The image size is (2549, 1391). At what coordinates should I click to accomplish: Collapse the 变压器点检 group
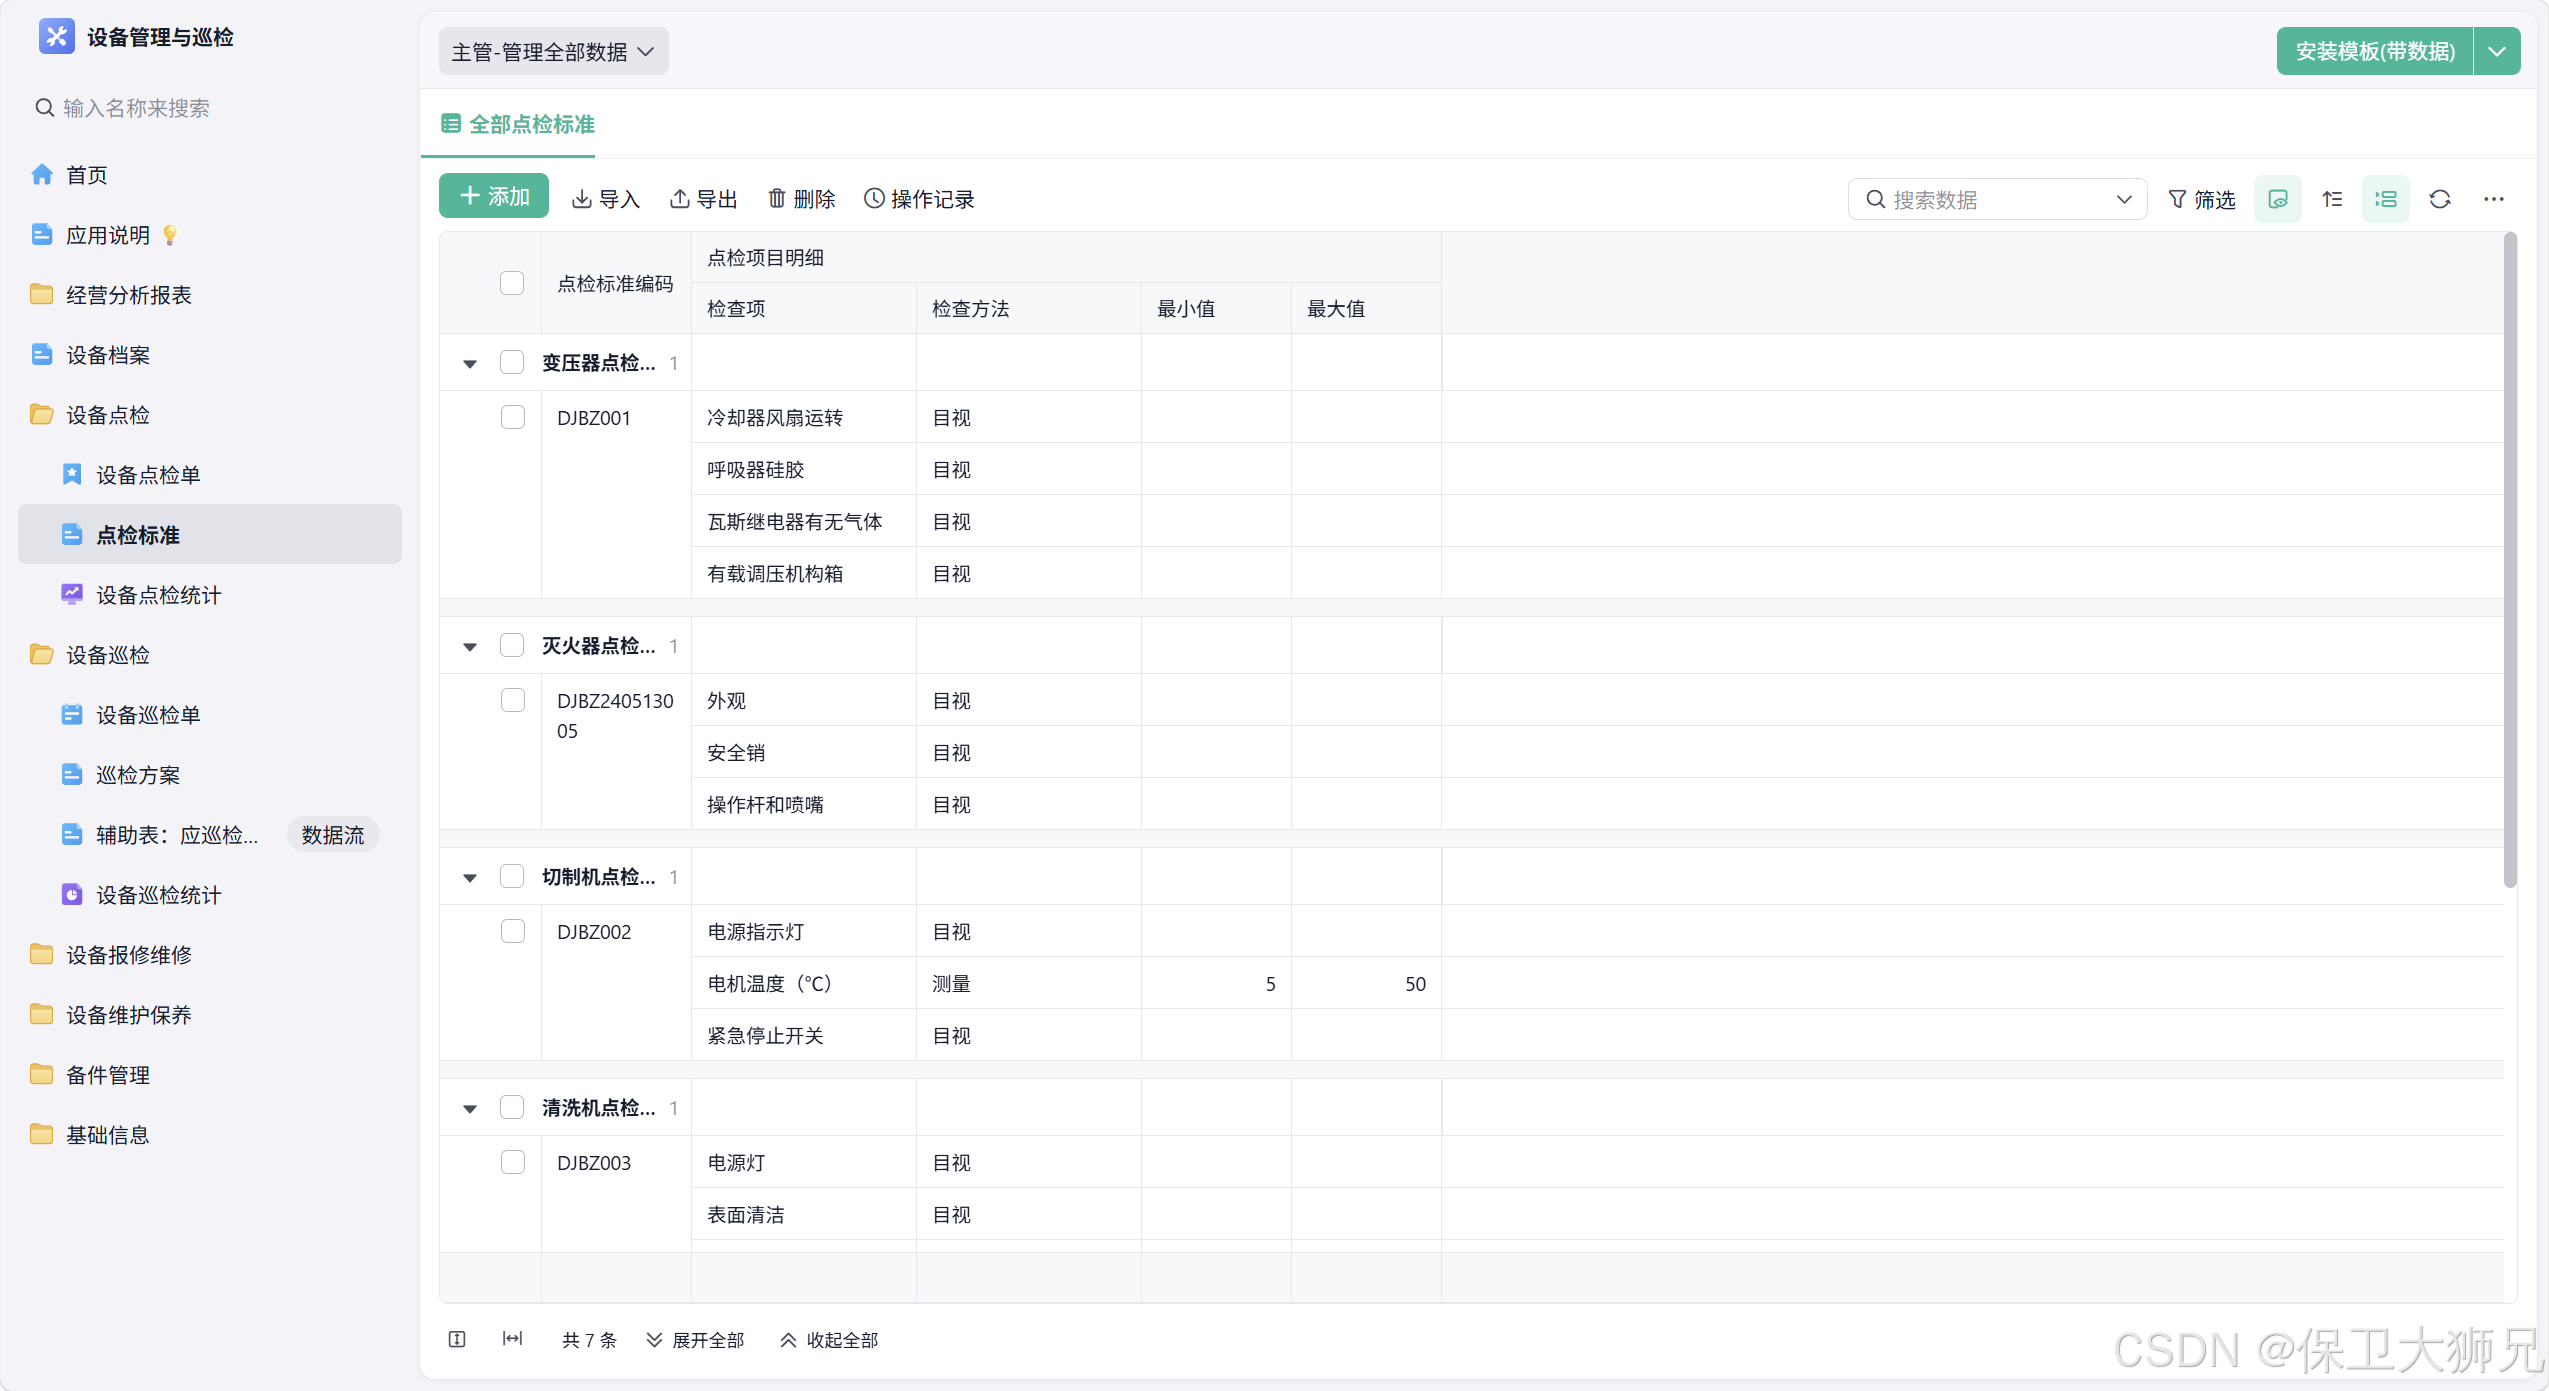point(470,363)
